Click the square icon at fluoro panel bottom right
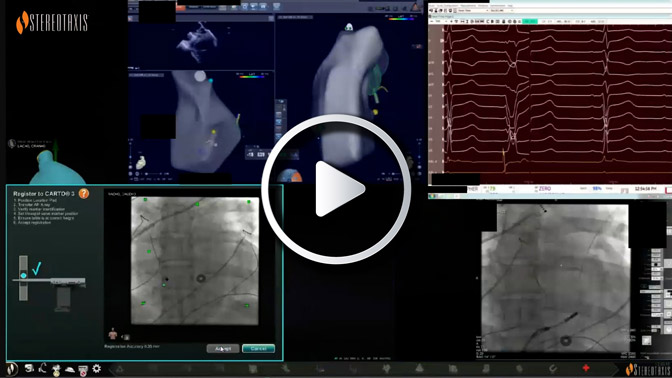The width and height of the screenshot is (672, 378). [646, 340]
